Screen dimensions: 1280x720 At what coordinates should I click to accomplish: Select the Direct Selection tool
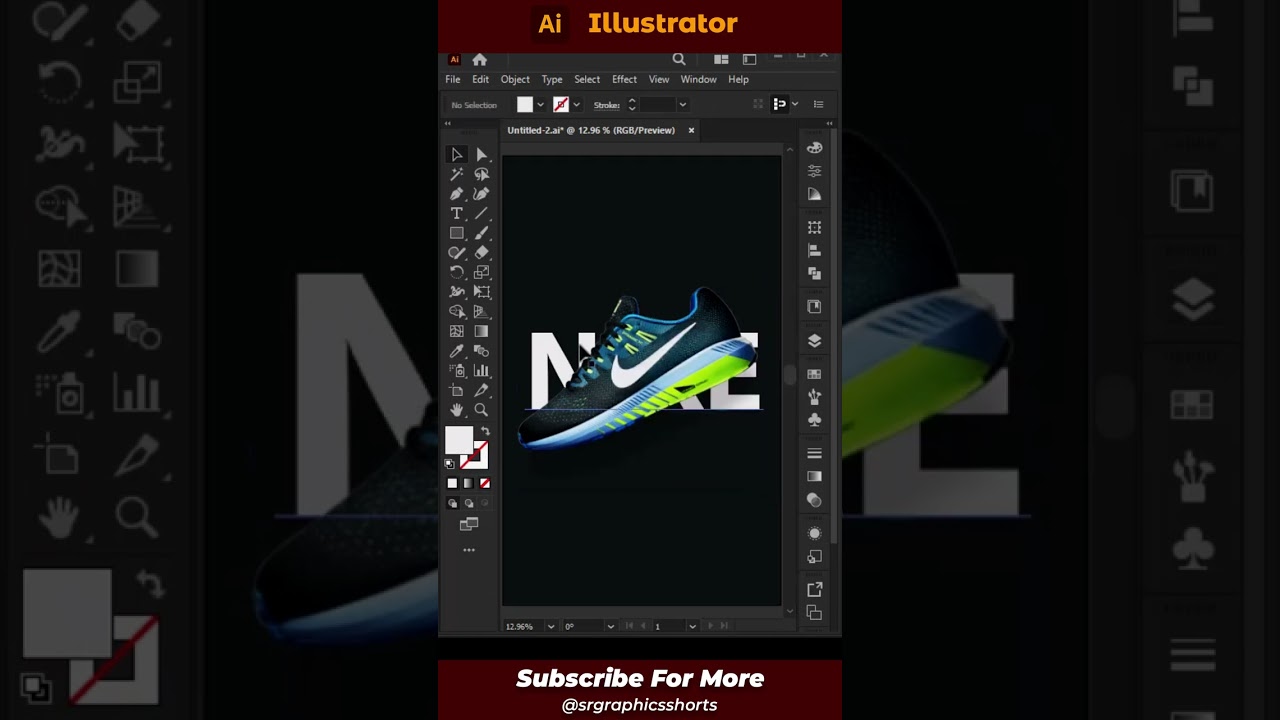481,154
